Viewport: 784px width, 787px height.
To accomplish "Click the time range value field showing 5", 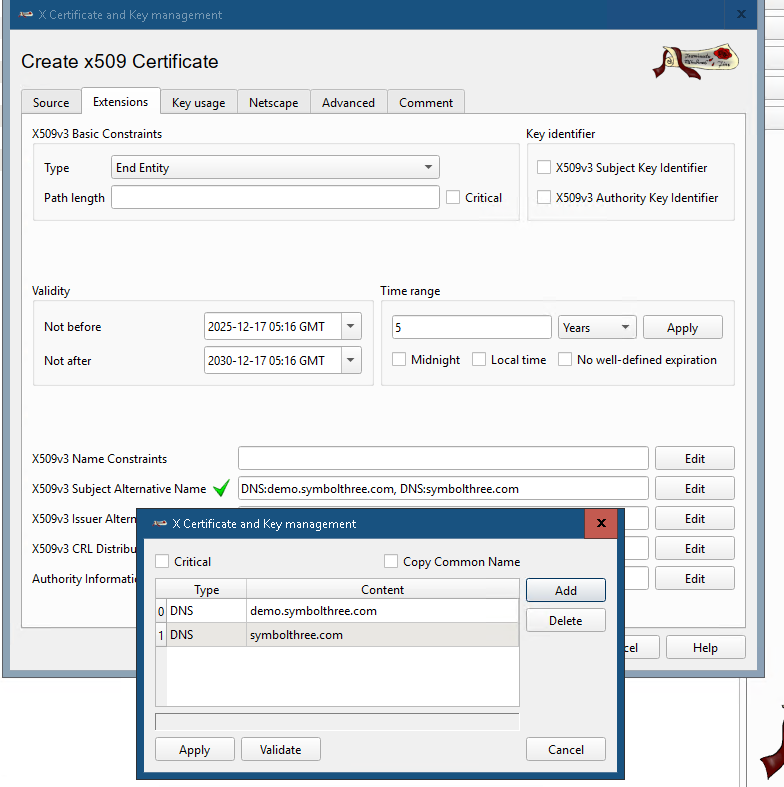I will click(471, 327).
